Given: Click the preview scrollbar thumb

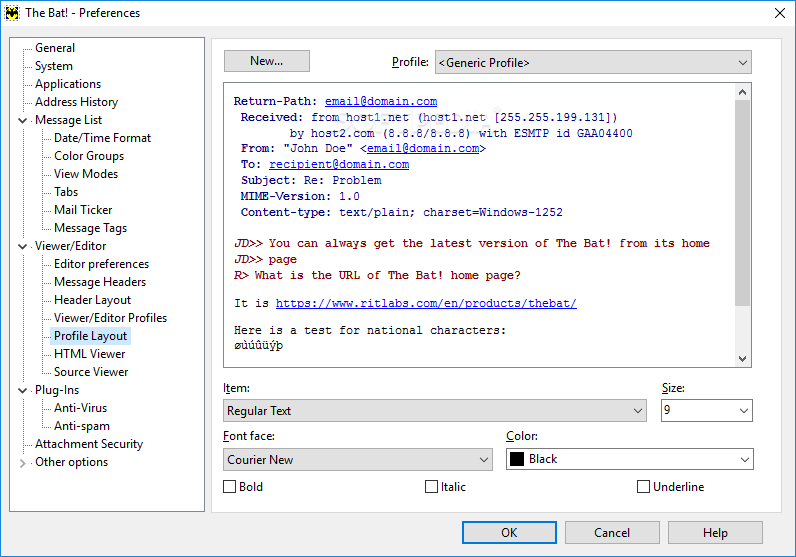Looking at the screenshot, I should (x=742, y=203).
